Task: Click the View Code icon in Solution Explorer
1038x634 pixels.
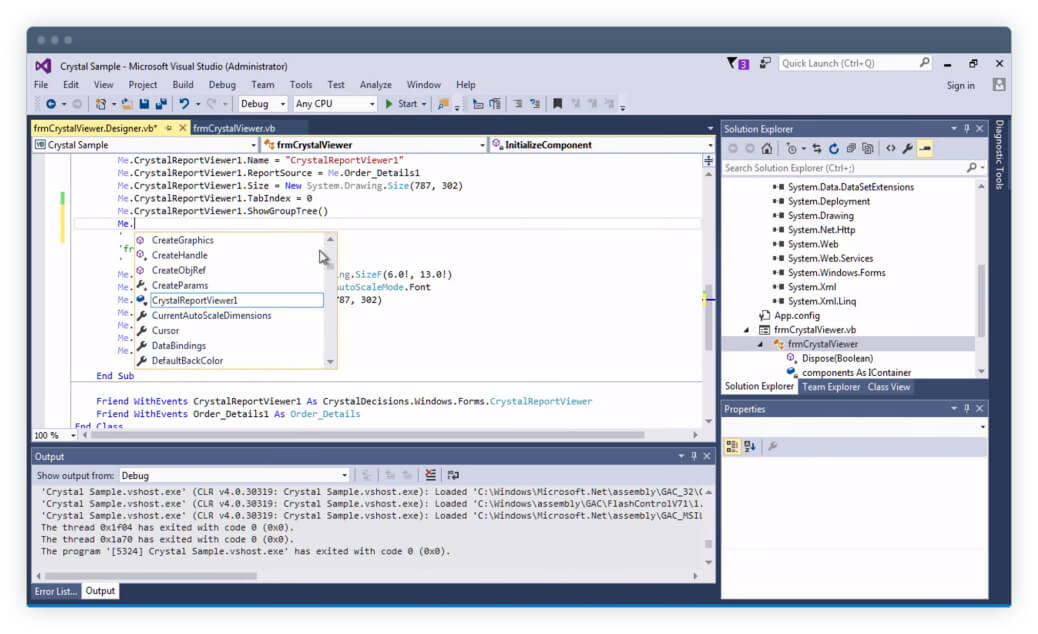Action: coord(891,149)
